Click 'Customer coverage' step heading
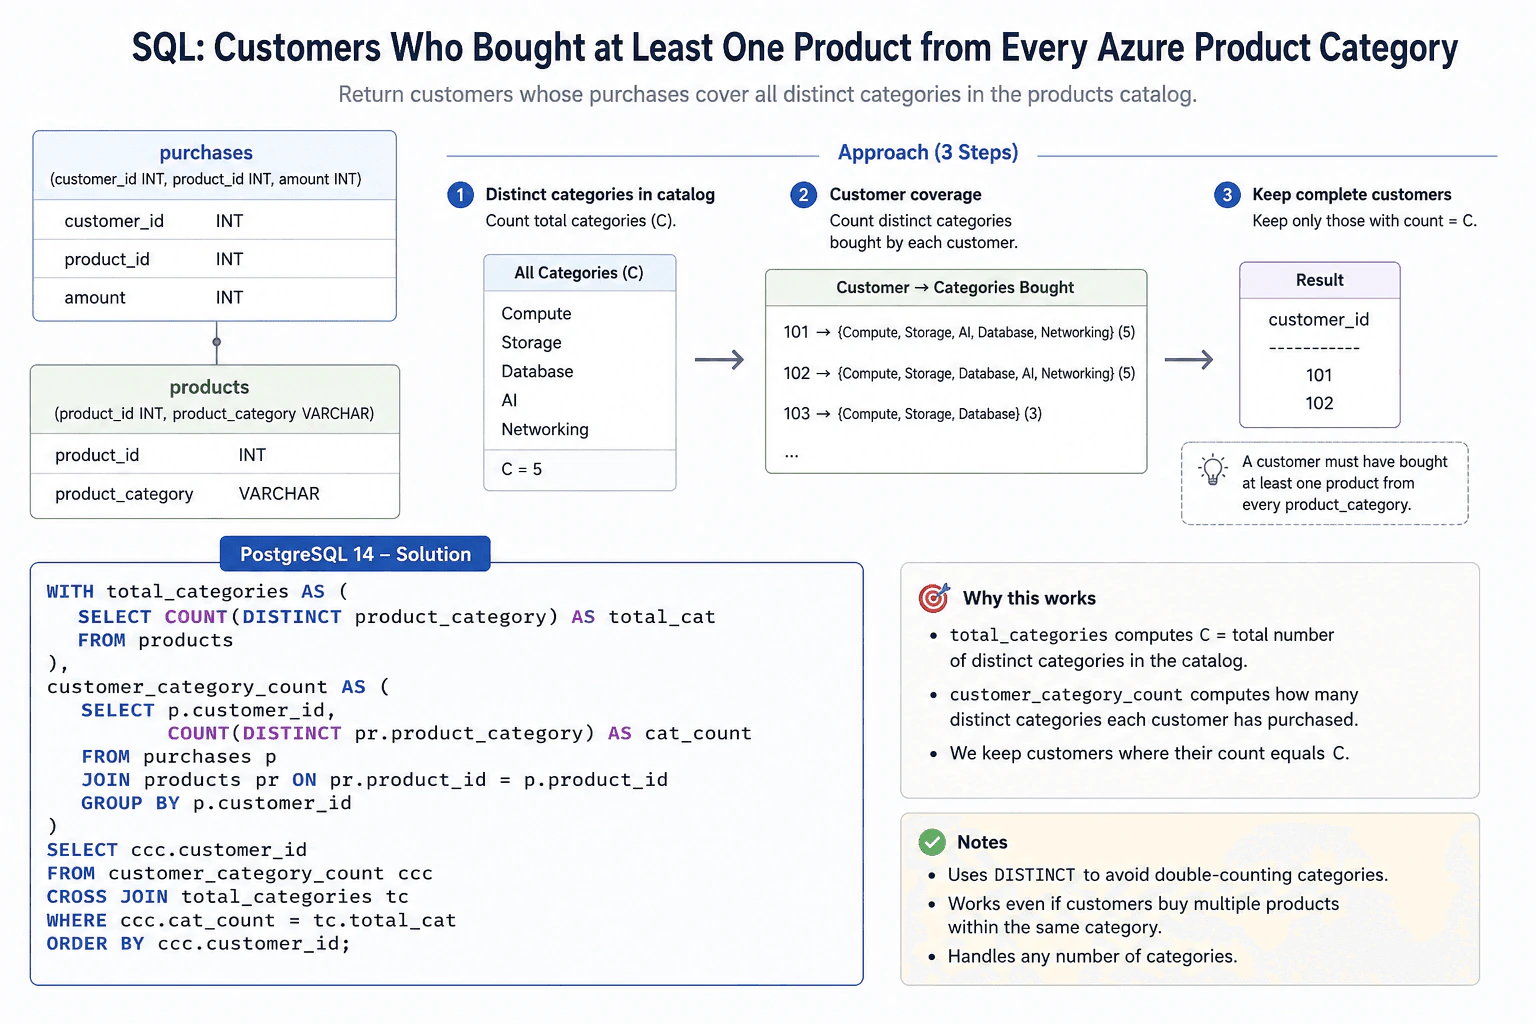 pyautogui.click(x=905, y=194)
